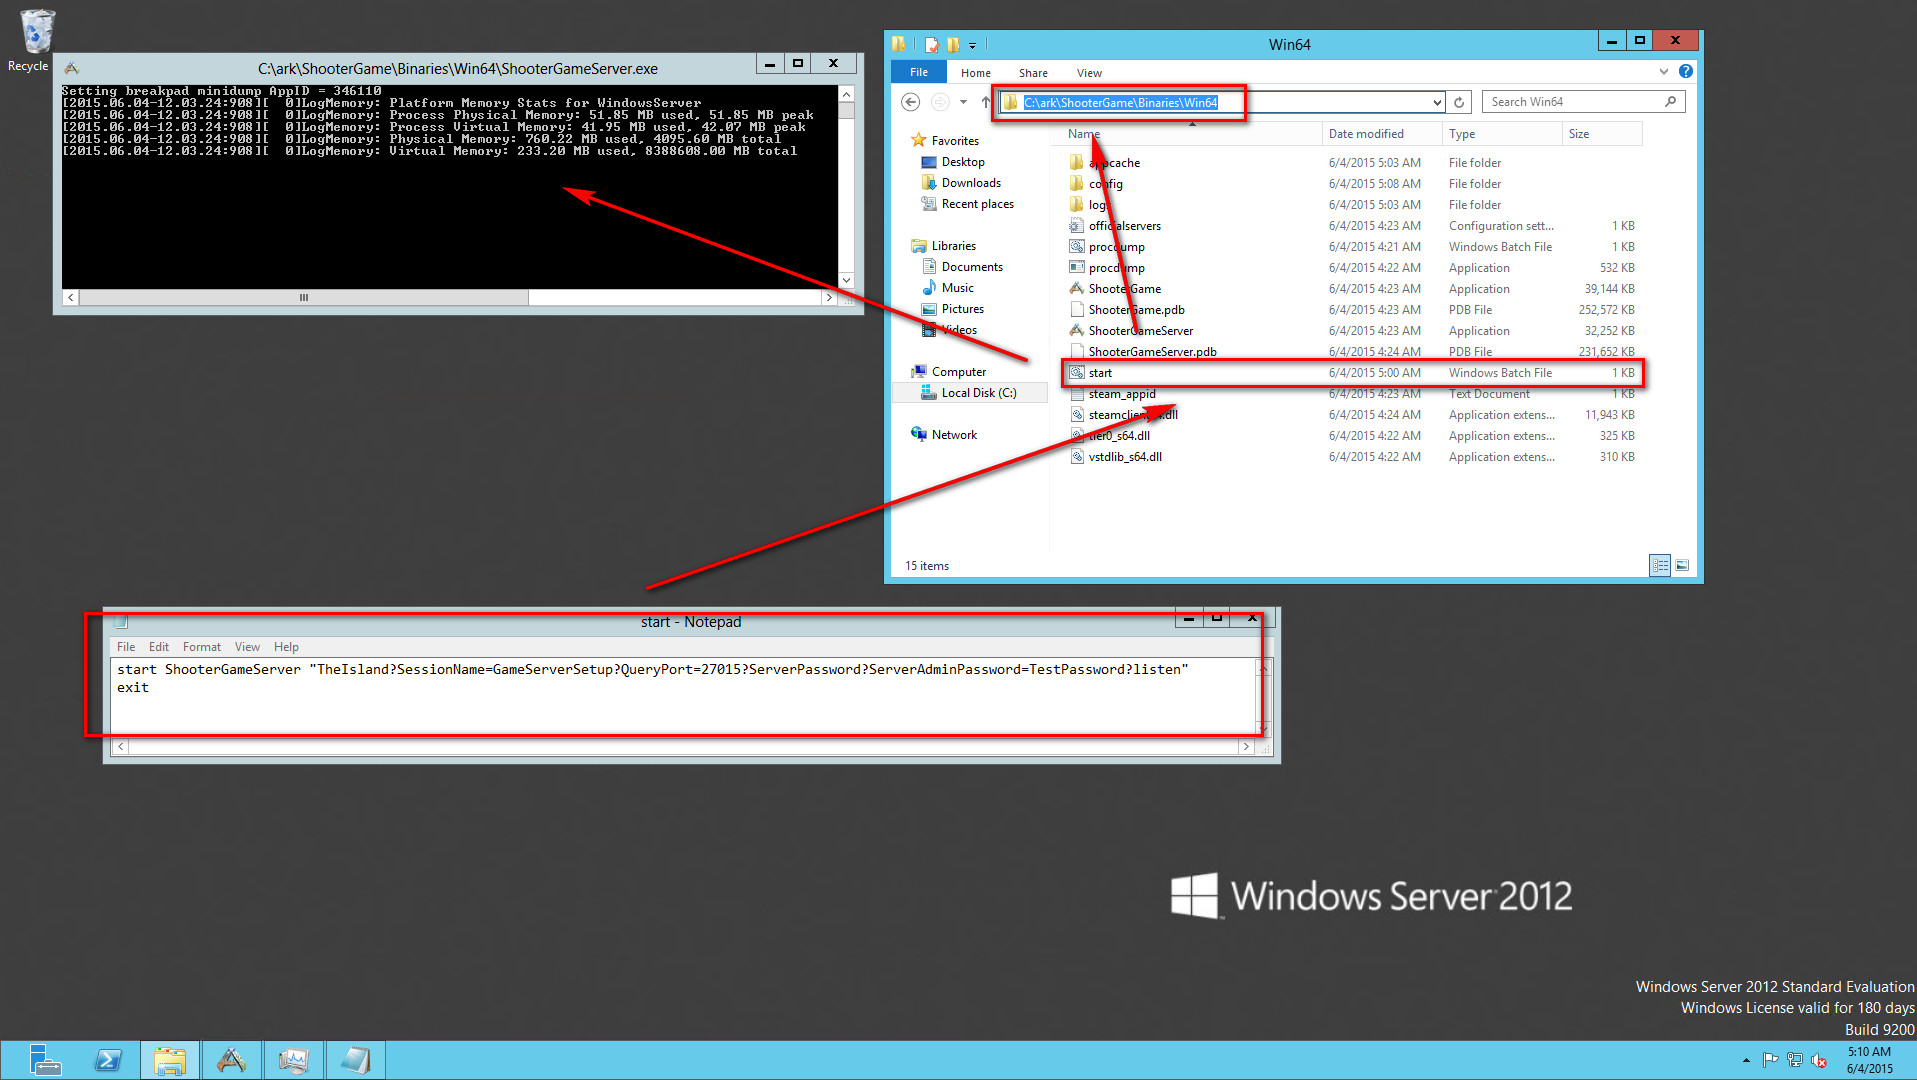This screenshot has height=1080, width=1917.
Task: Select the procdump batch file
Action: point(1116,247)
